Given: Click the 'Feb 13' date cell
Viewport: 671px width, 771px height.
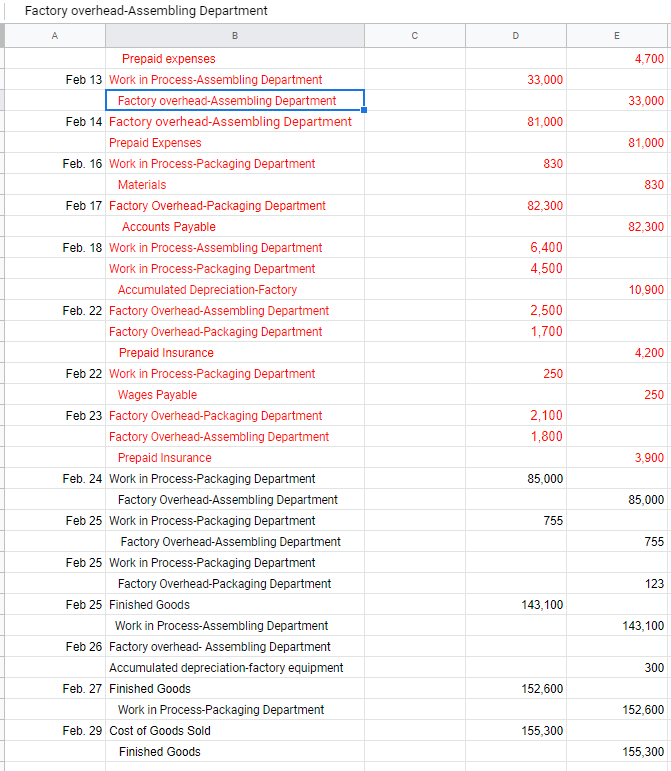Looking at the screenshot, I should (55, 80).
